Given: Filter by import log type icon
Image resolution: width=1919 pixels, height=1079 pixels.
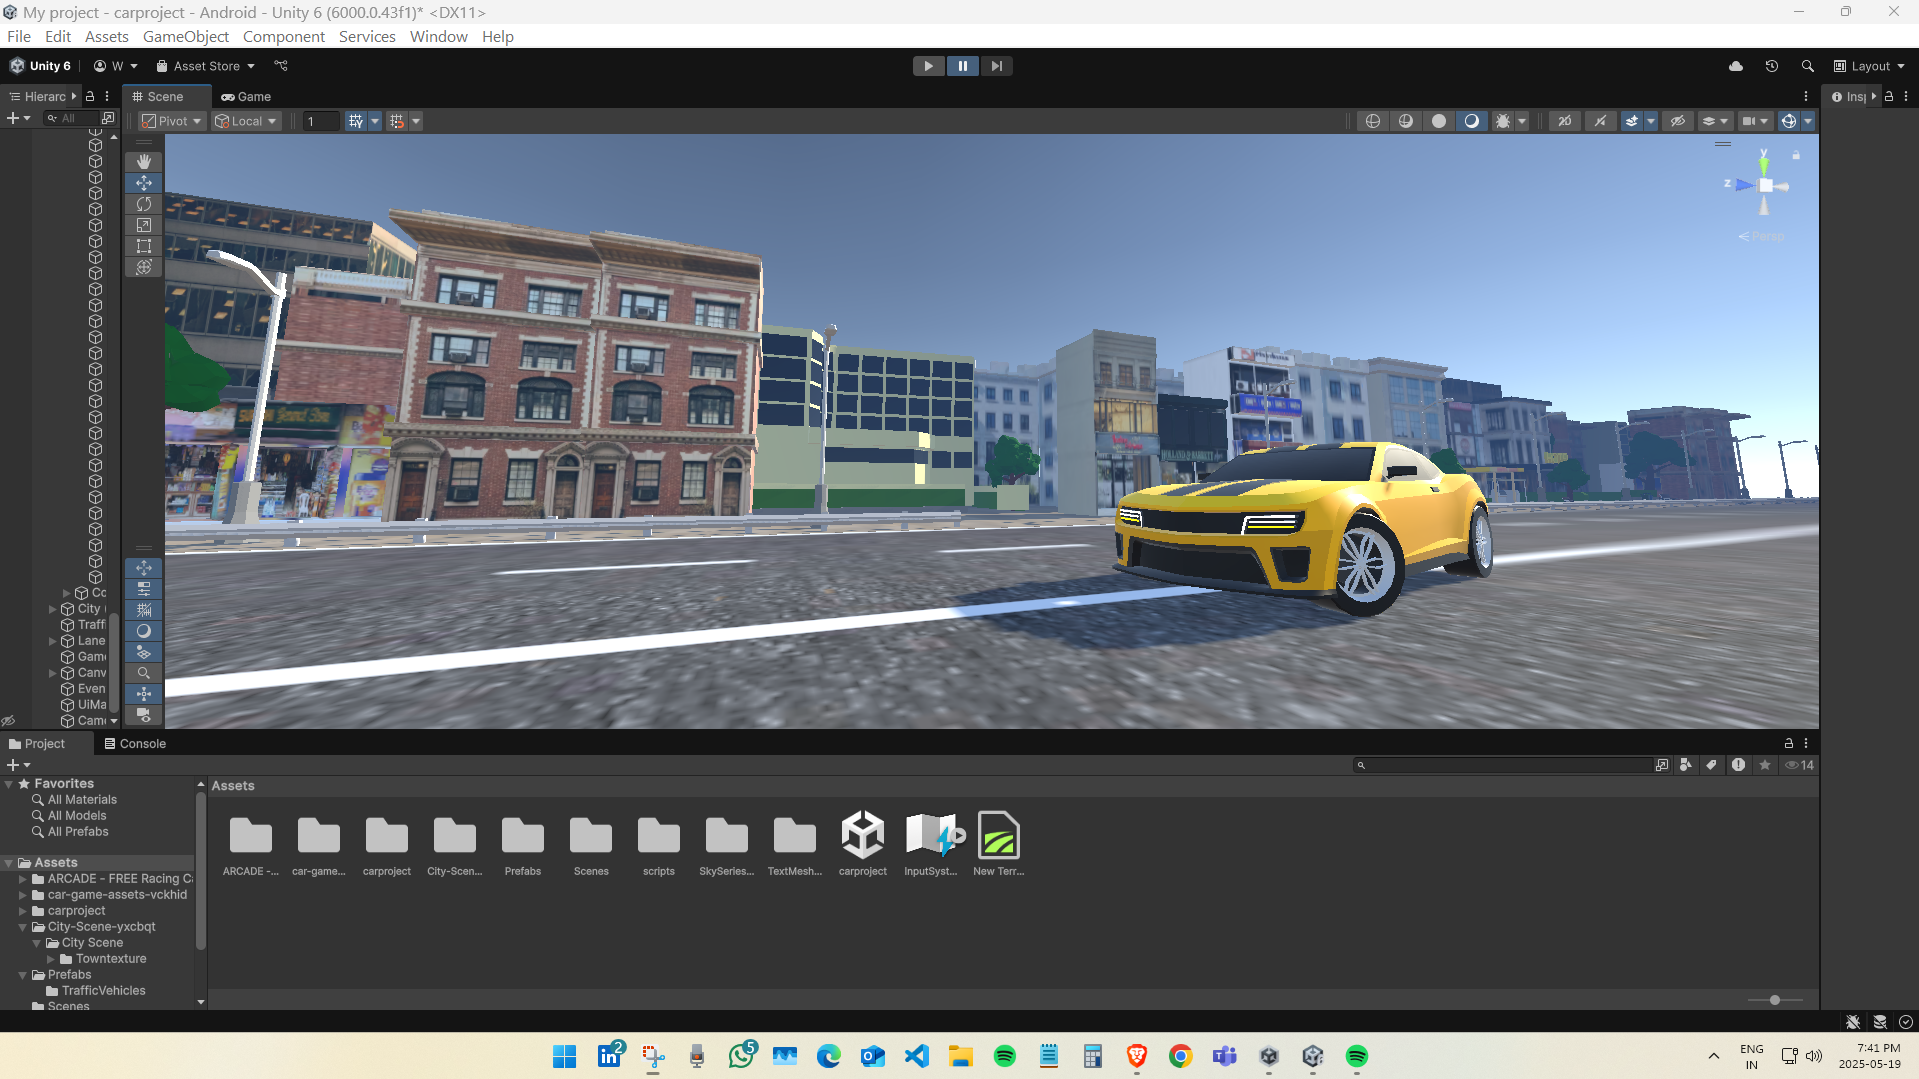Looking at the screenshot, I should tap(1739, 765).
